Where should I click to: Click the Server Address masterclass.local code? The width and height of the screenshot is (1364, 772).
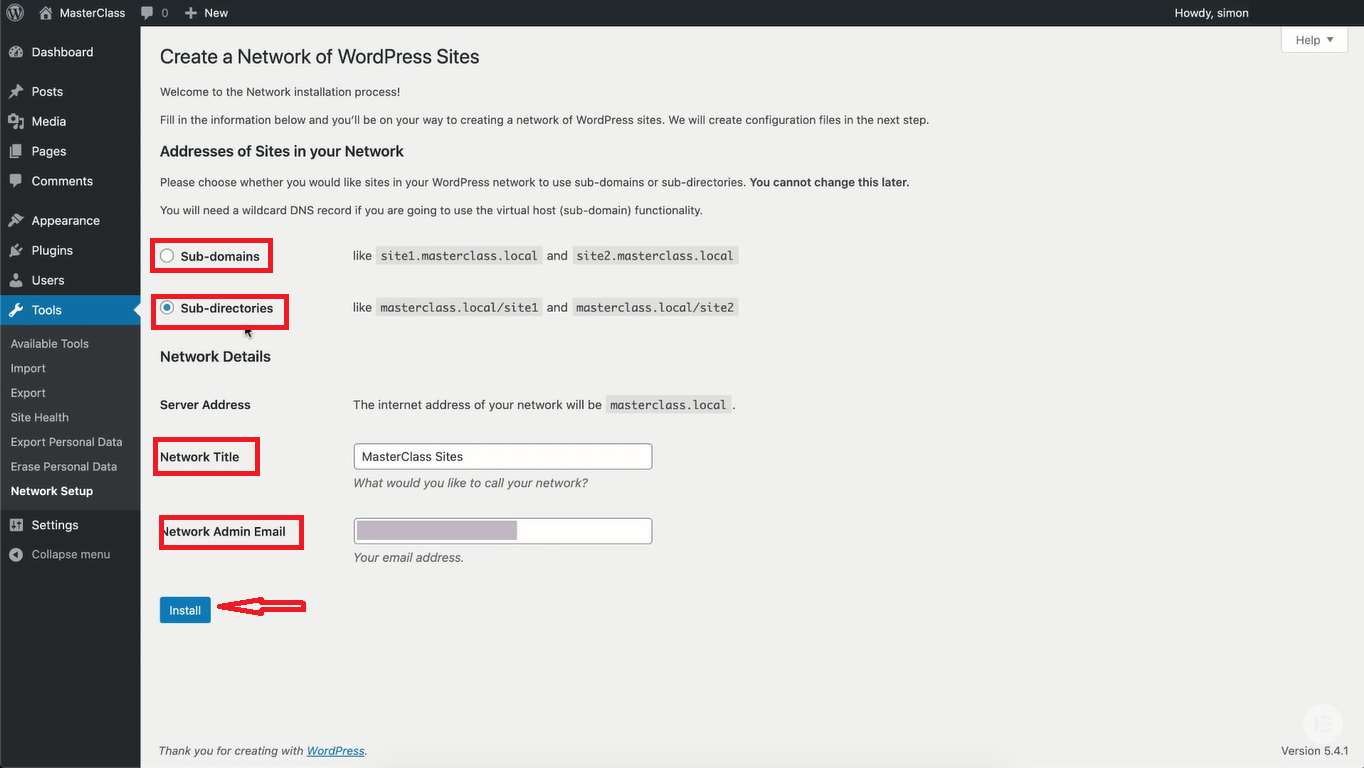(668, 405)
